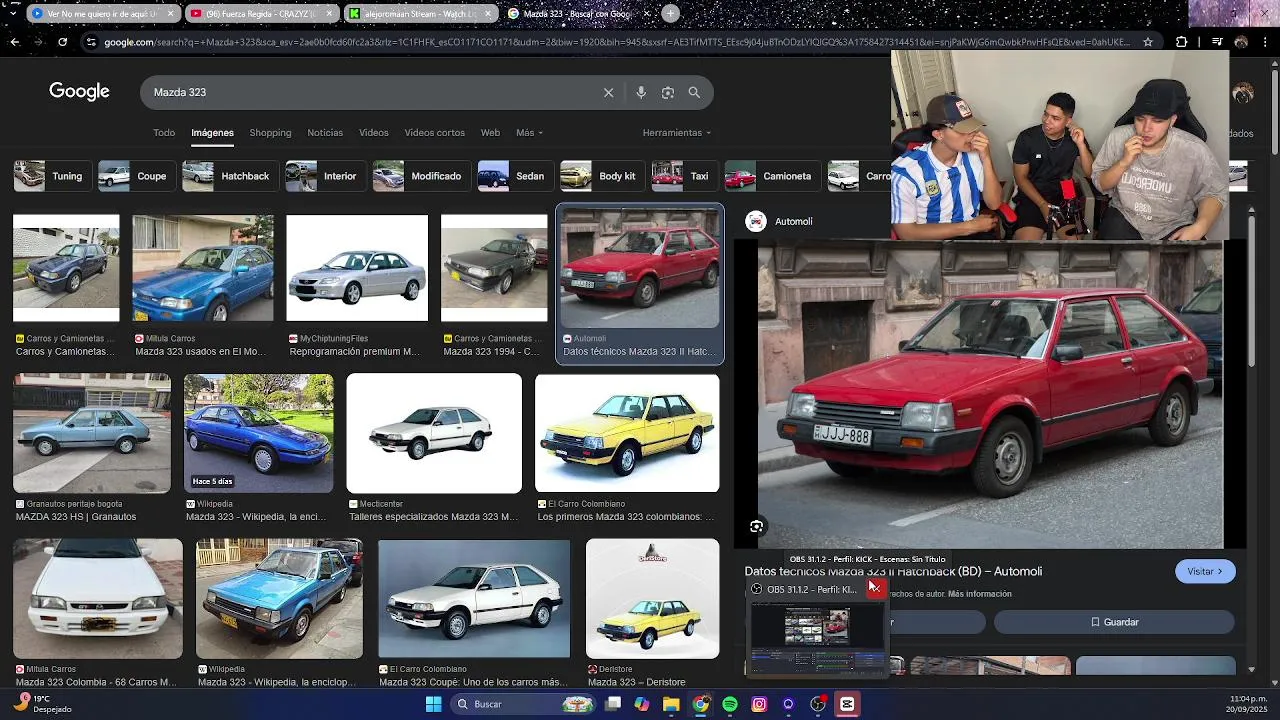Open a new browser tab with plus icon
The height and width of the screenshot is (720, 1280).
(x=670, y=14)
